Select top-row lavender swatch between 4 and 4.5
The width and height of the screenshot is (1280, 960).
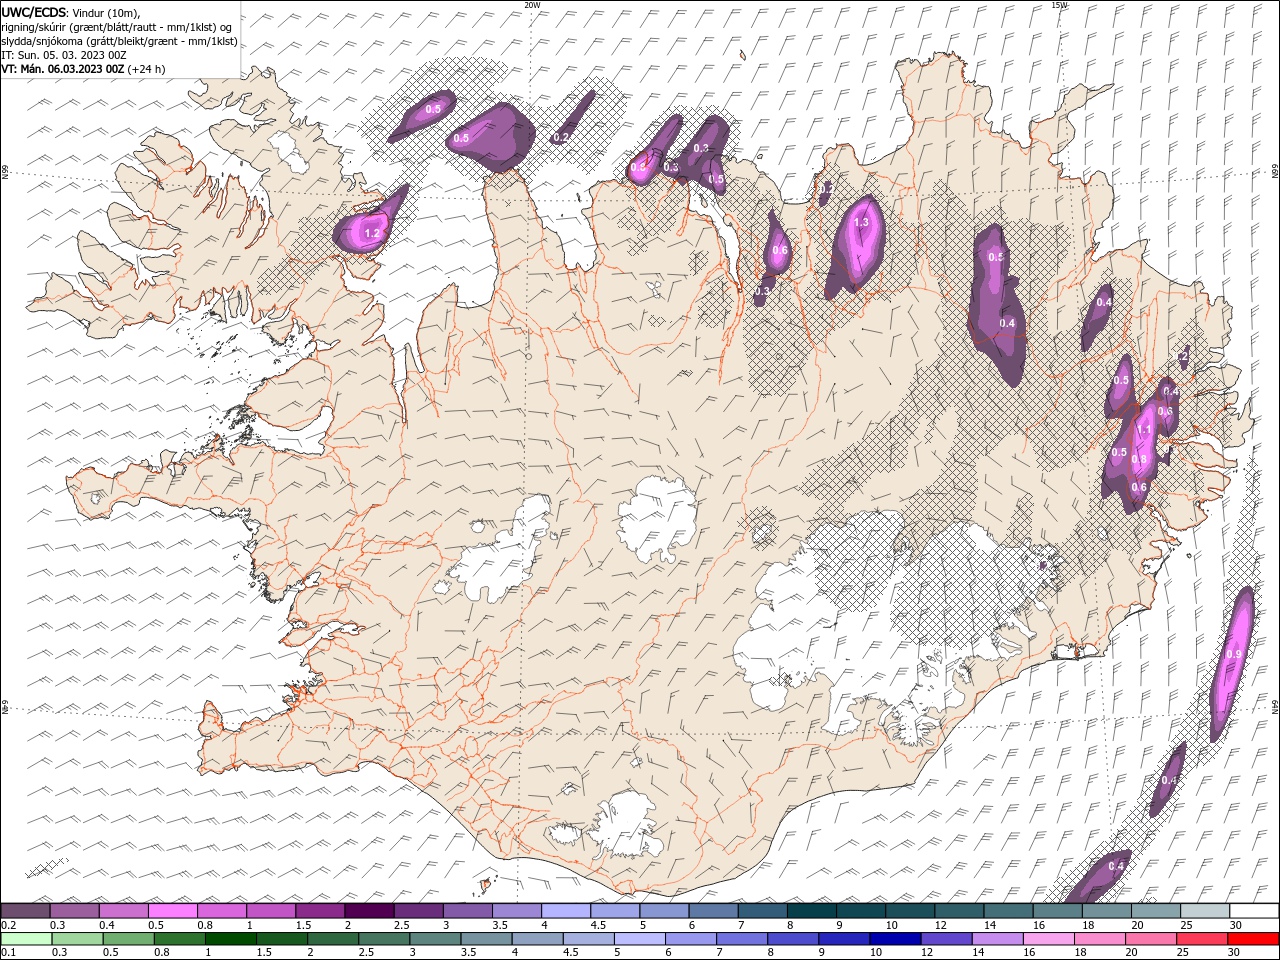coord(565,911)
